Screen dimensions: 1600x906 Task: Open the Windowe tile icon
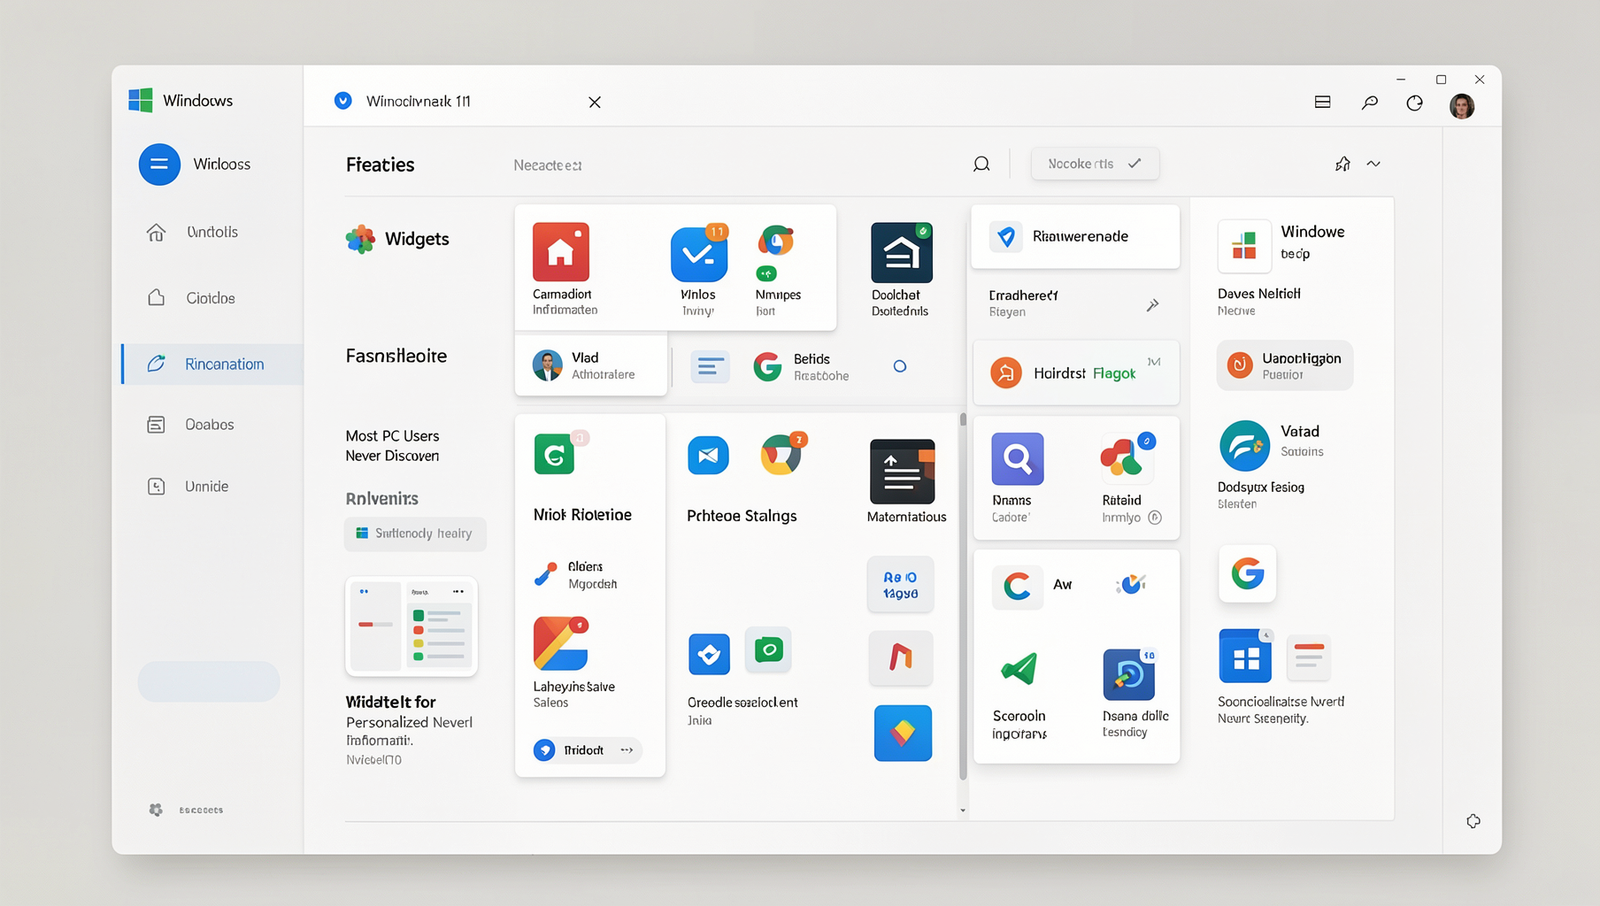(x=1244, y=246)
